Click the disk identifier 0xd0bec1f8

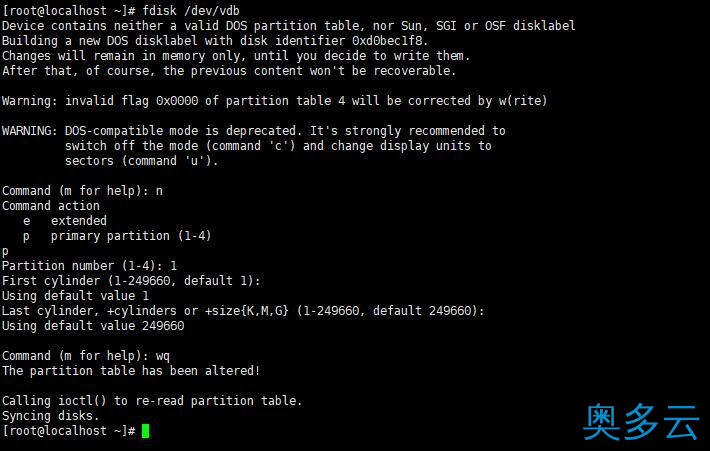coord(389,41)
